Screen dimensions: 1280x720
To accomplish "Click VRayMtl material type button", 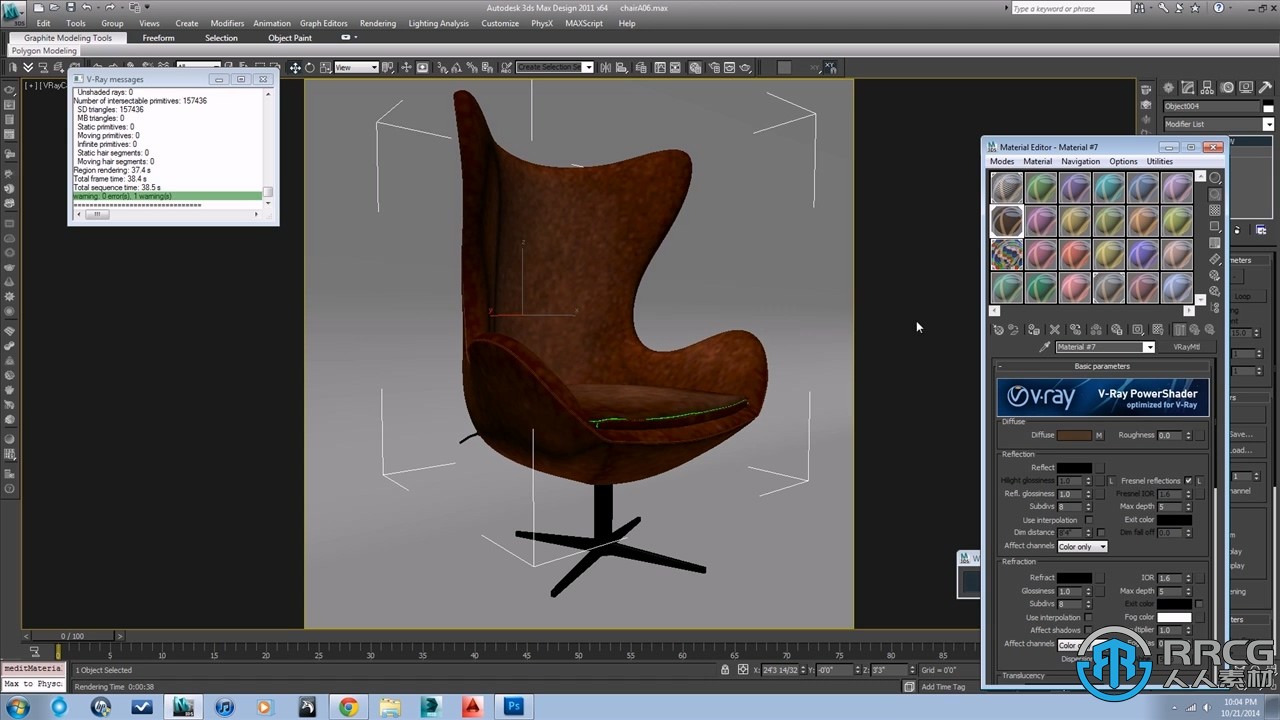I will click(x=1187, y=347).
